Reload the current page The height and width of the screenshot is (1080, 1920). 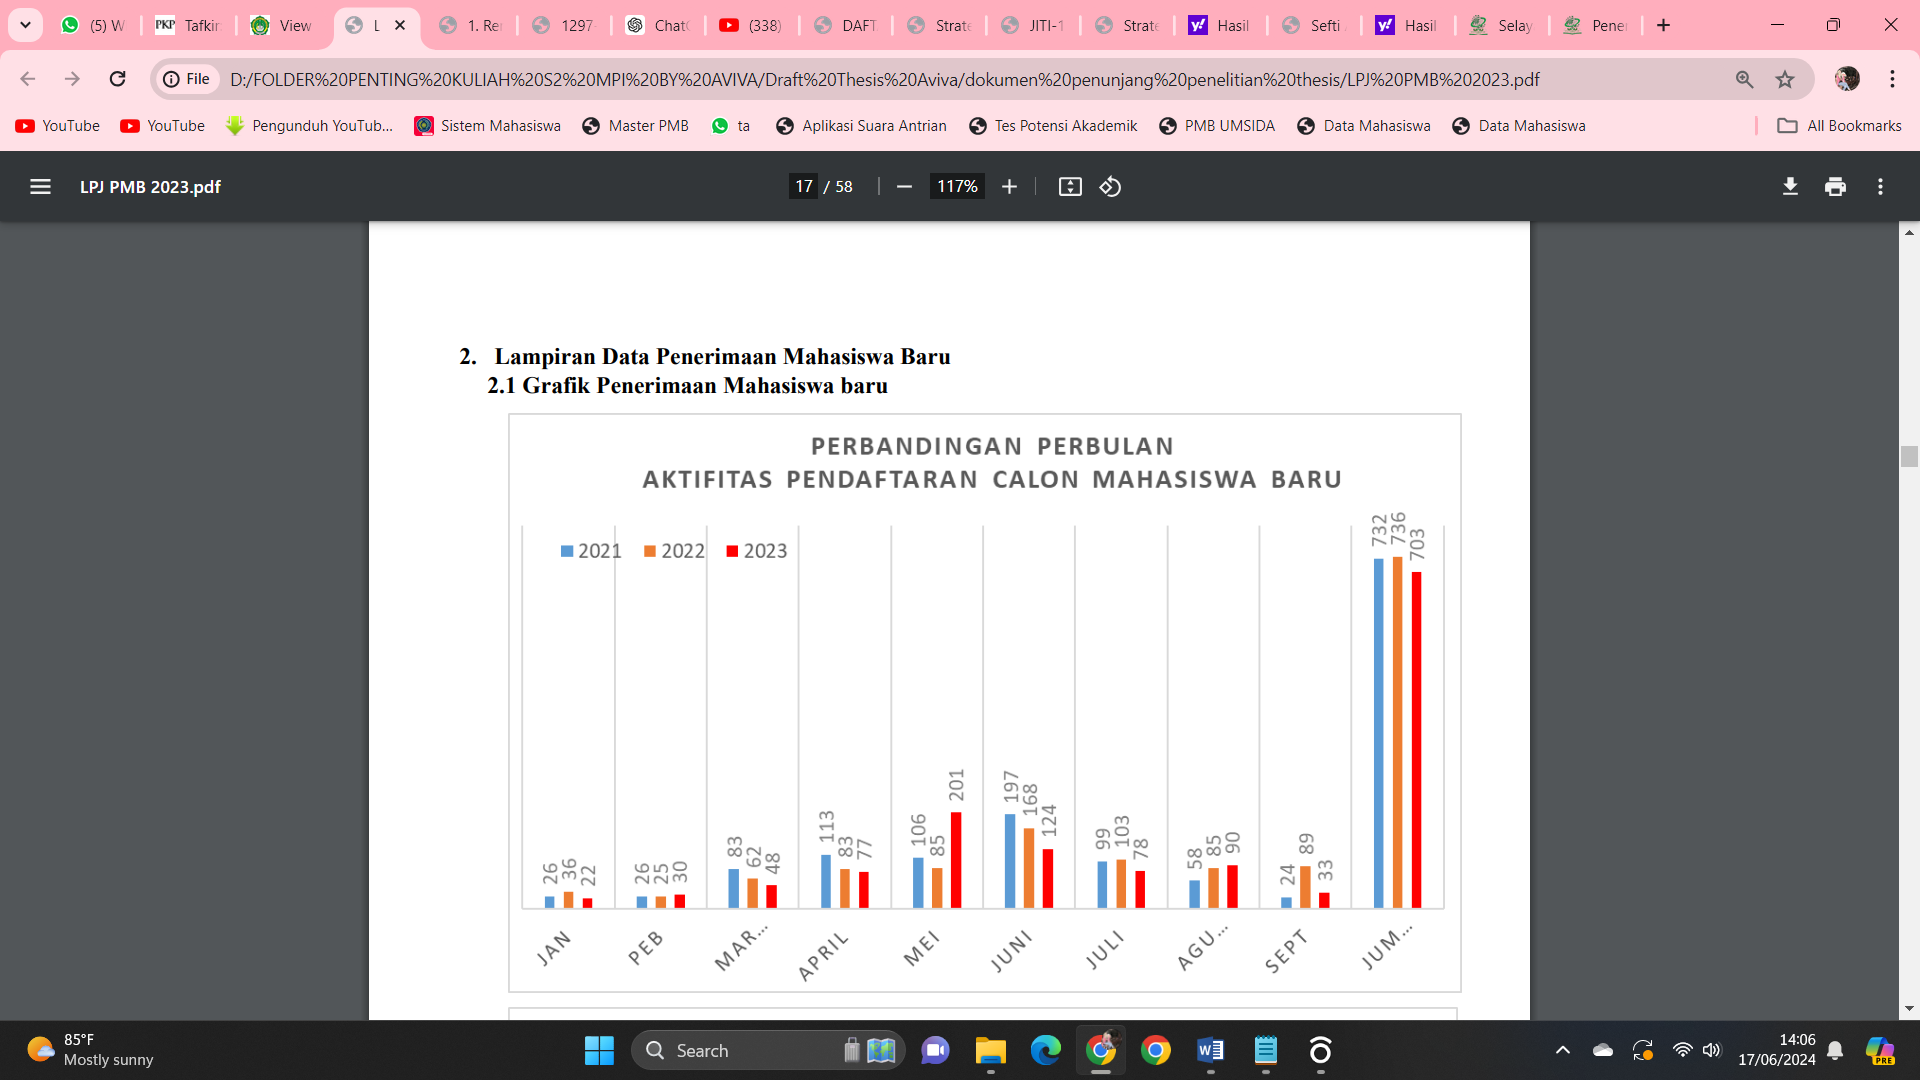118,79
